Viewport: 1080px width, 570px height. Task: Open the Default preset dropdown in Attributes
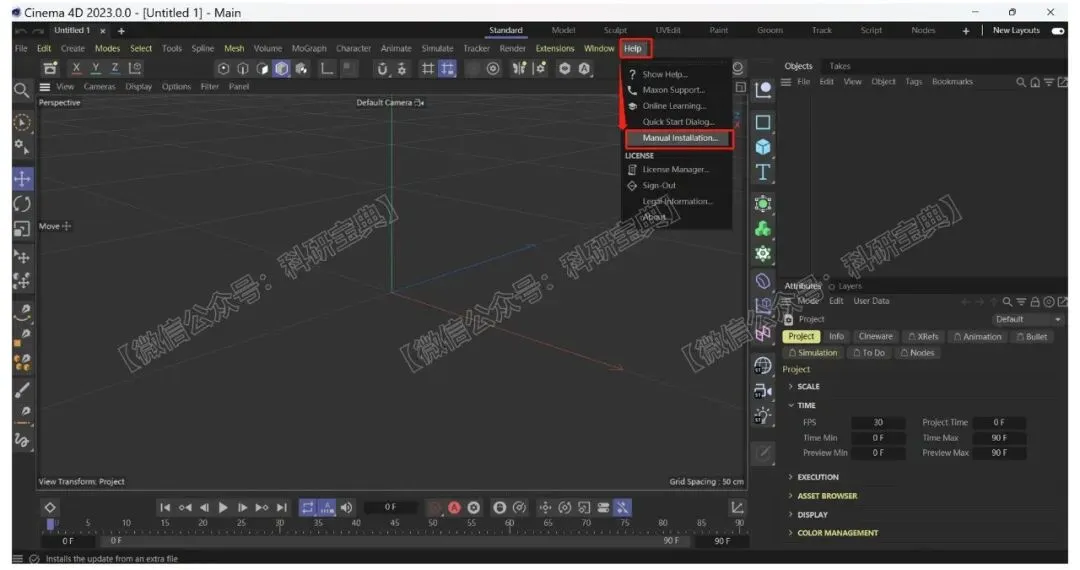pos(1028,319)
